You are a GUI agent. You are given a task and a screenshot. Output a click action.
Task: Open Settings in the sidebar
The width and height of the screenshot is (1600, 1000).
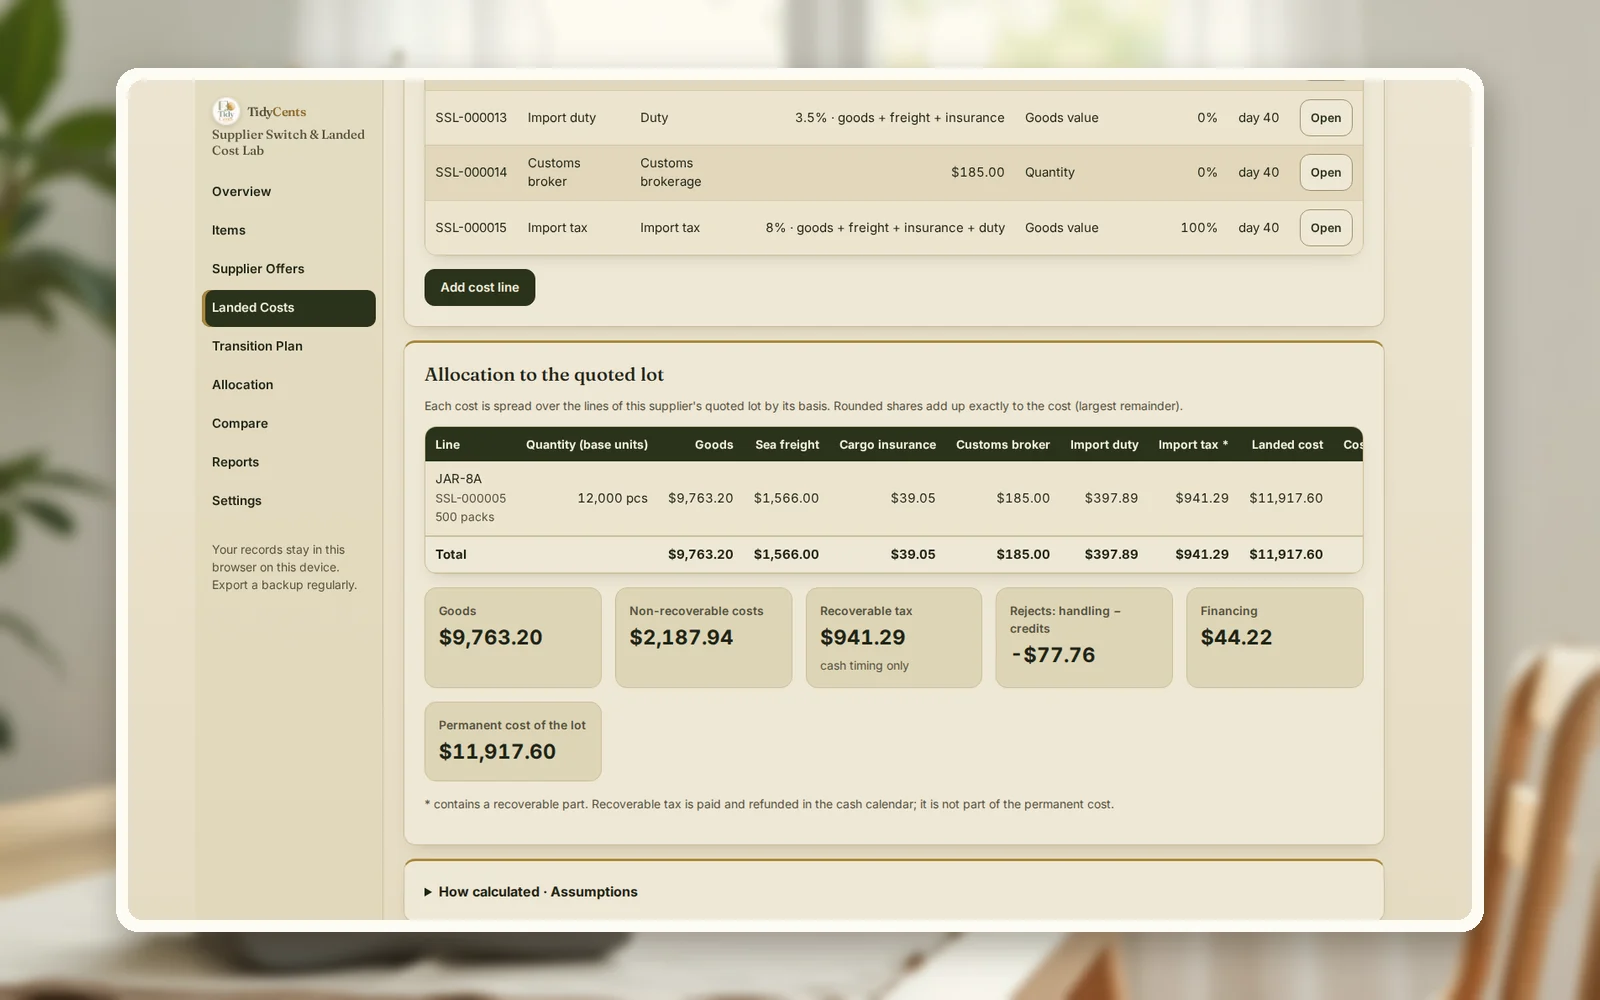(x=288, y=501)
